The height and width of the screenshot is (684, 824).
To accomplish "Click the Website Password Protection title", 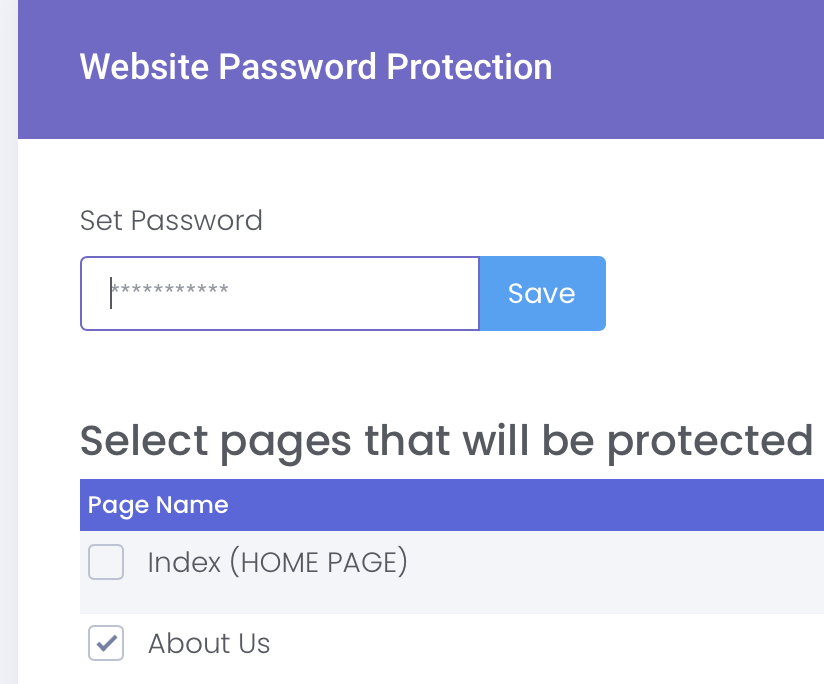I will click(x=316, y=67).
